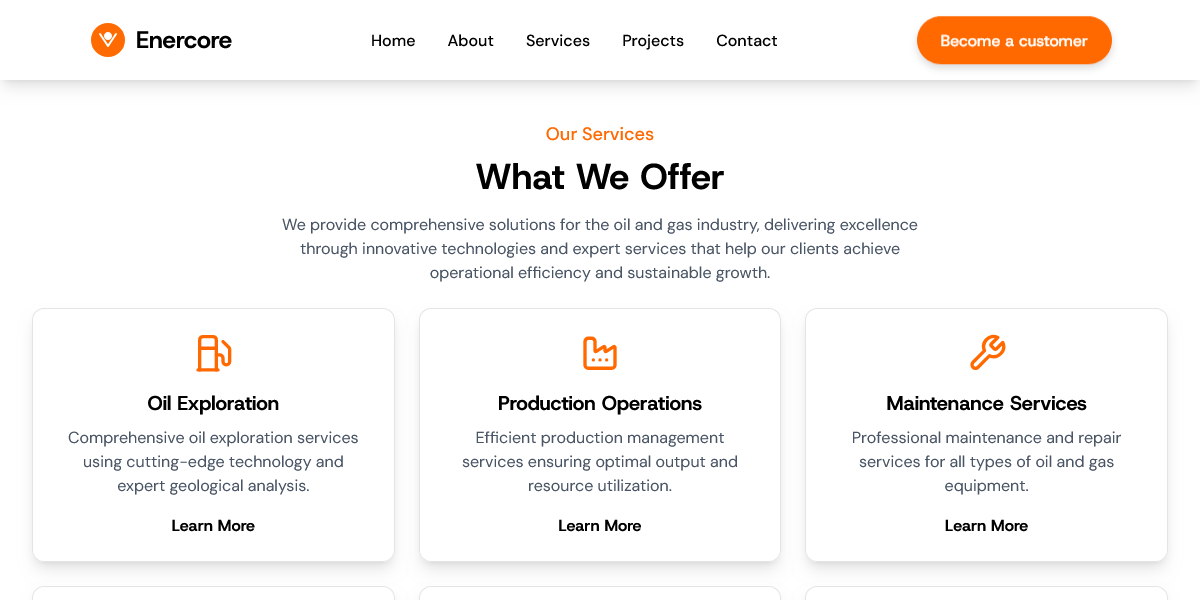Click the wrench icon for Maintenance Services
Viewport: 1200px width, 600px height.
pos(987,353)
